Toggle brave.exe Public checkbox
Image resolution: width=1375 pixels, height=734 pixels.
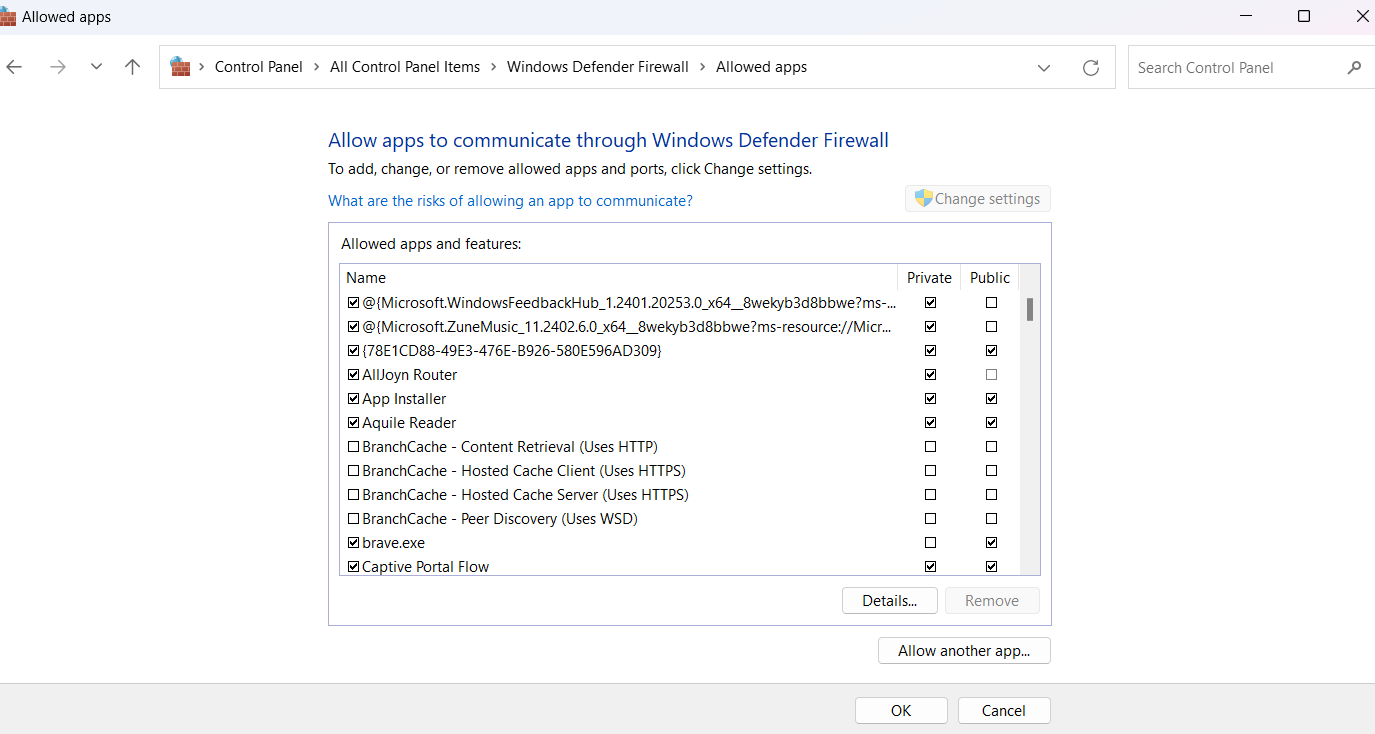click(x=991, y=543)
